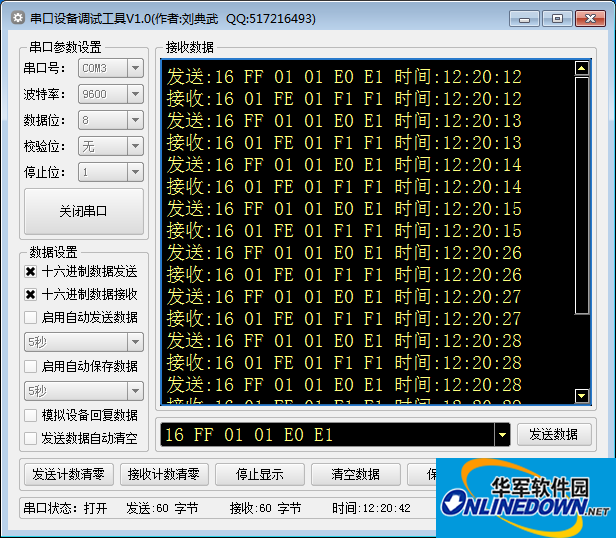Click 发送 log line at 12:20:26
The width and height of the screenshot is (616, 538).
coord(344,253)
